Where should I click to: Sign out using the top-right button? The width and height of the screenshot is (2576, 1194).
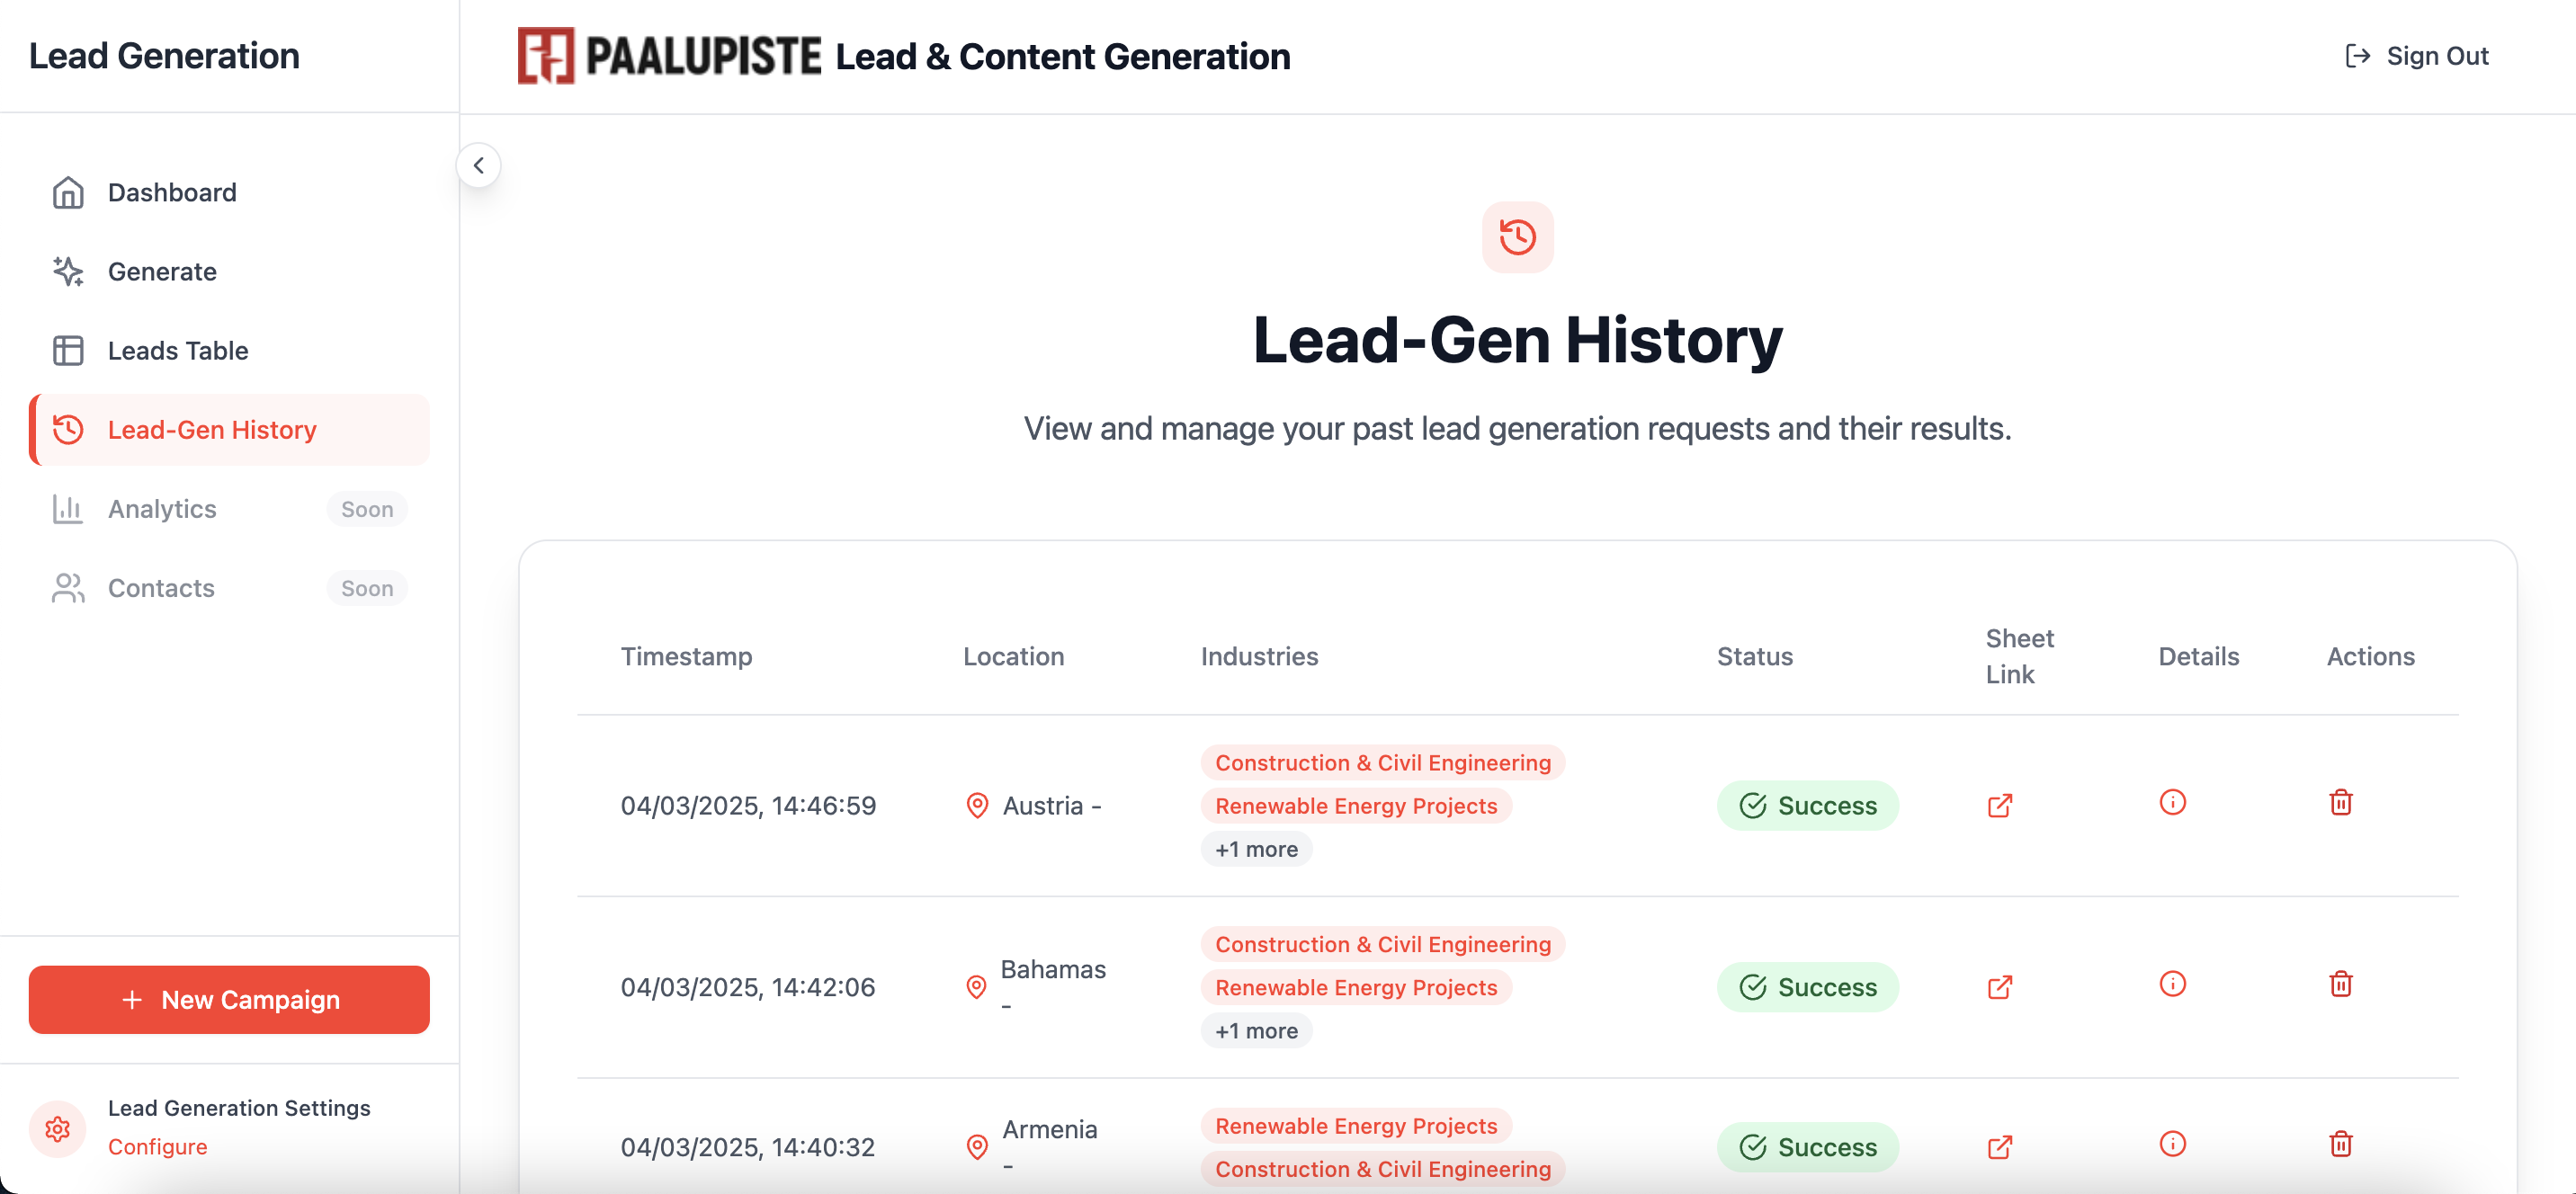point(2416,56)
